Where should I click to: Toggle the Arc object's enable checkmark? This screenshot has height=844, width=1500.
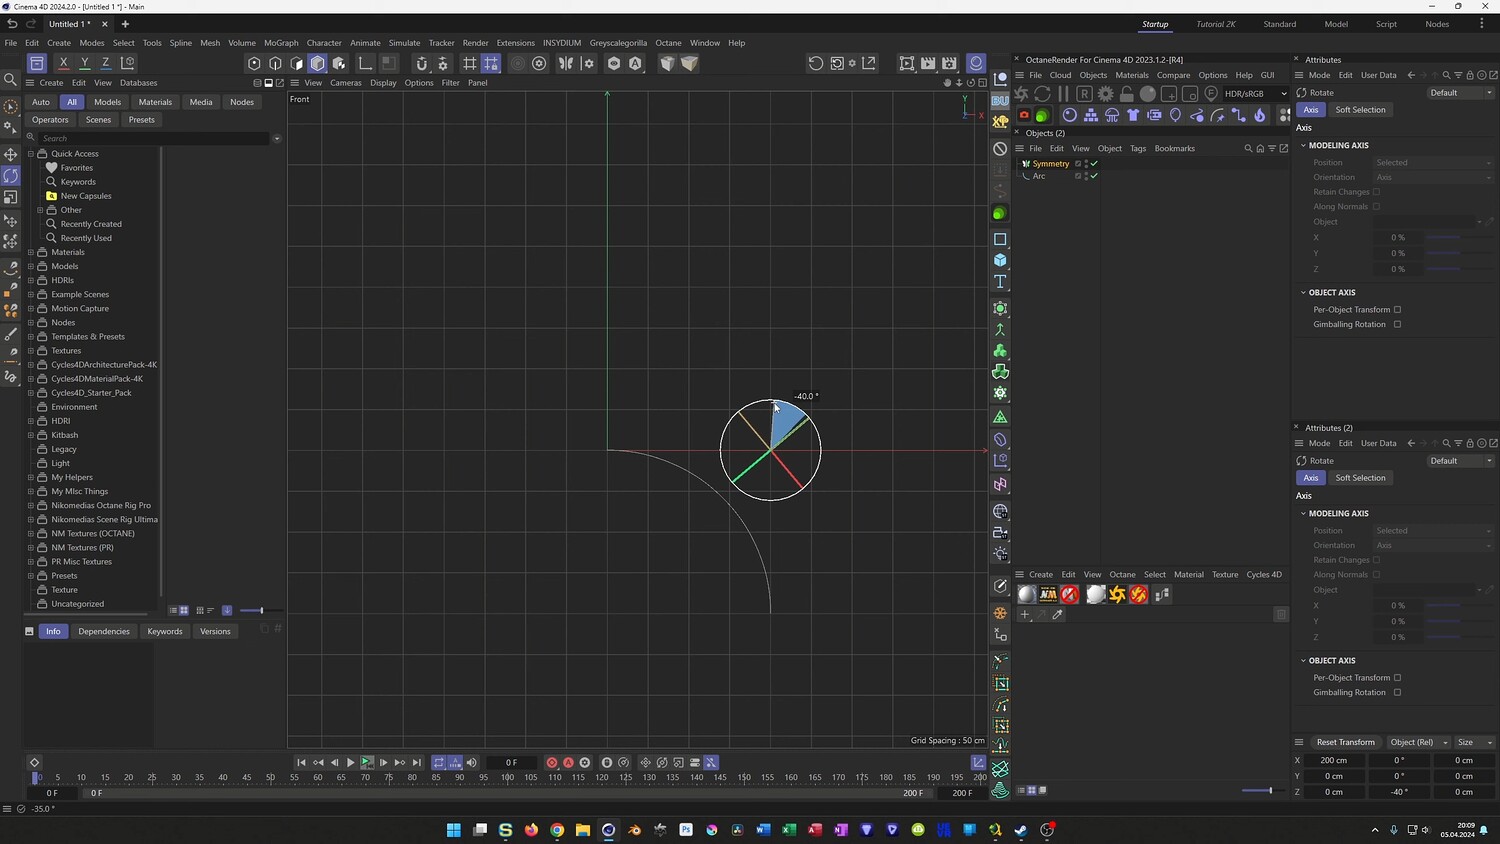point(1094,176)
